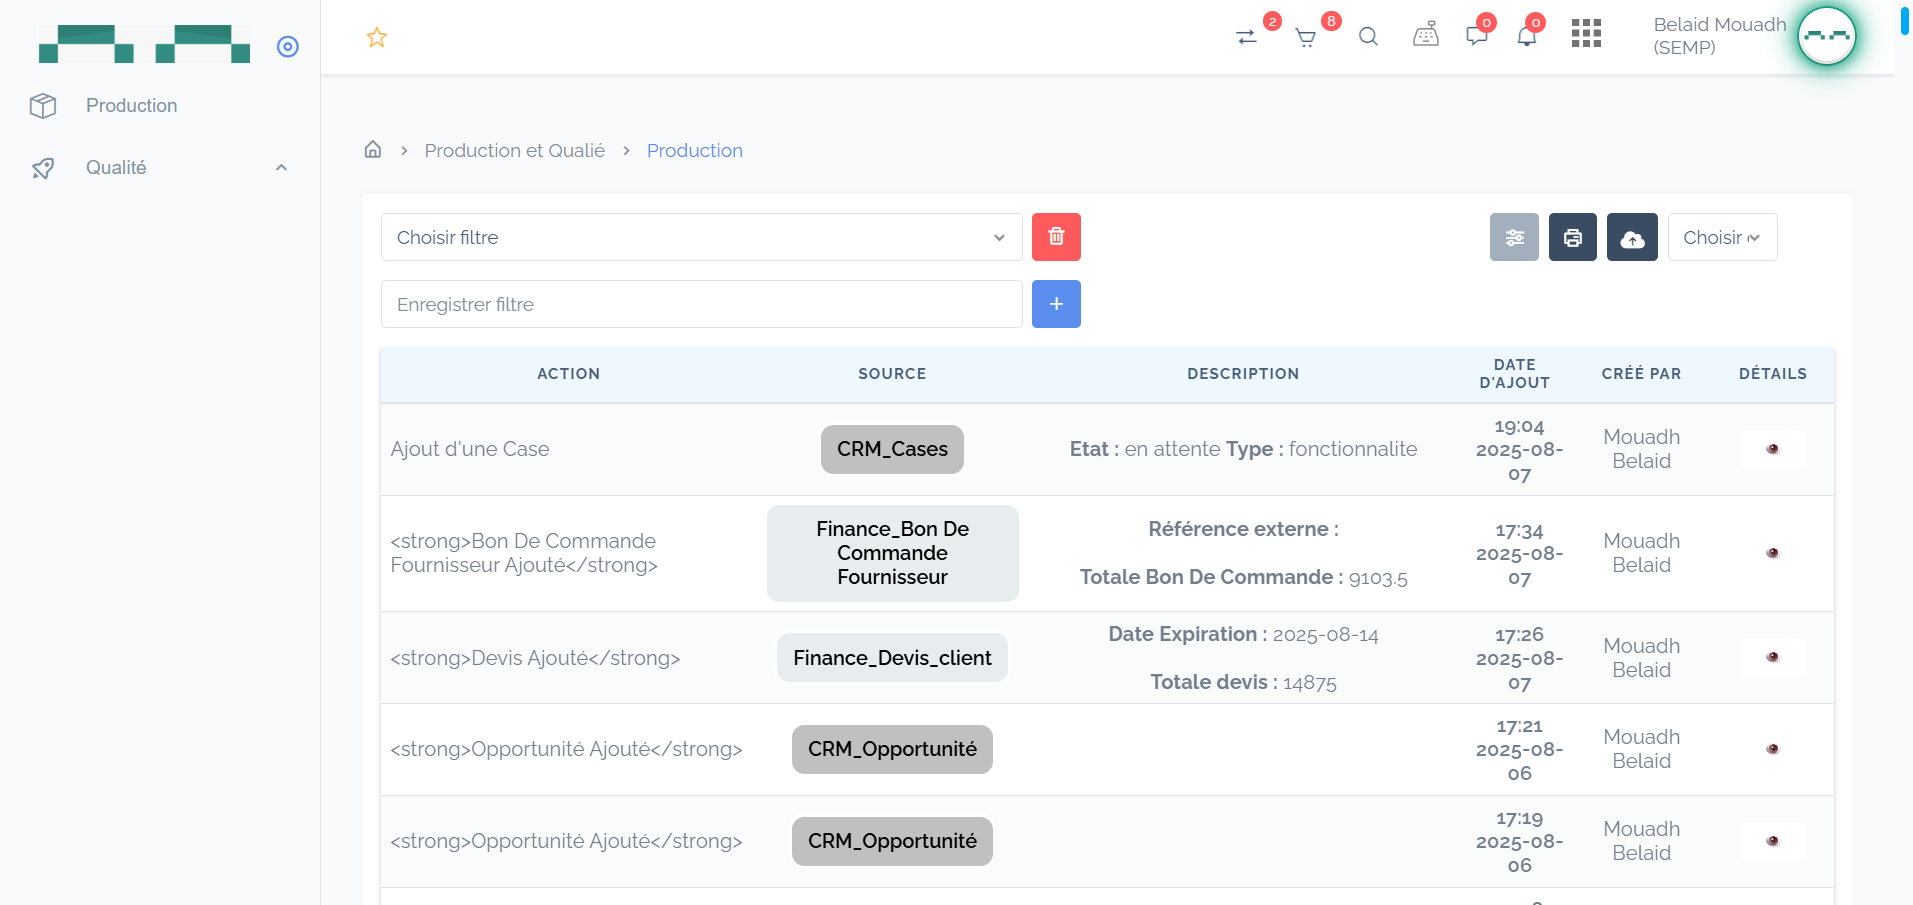Viewport: 1913px width, 905px height.
Task: Click the Qualité rocket icon
Action: (x=43, y=168)
